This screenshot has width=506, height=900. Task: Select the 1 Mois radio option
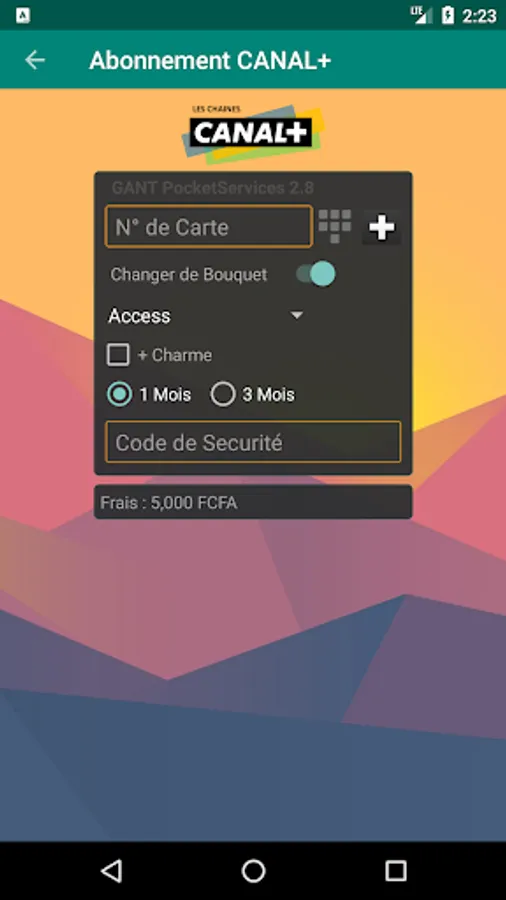click(119, 394)
